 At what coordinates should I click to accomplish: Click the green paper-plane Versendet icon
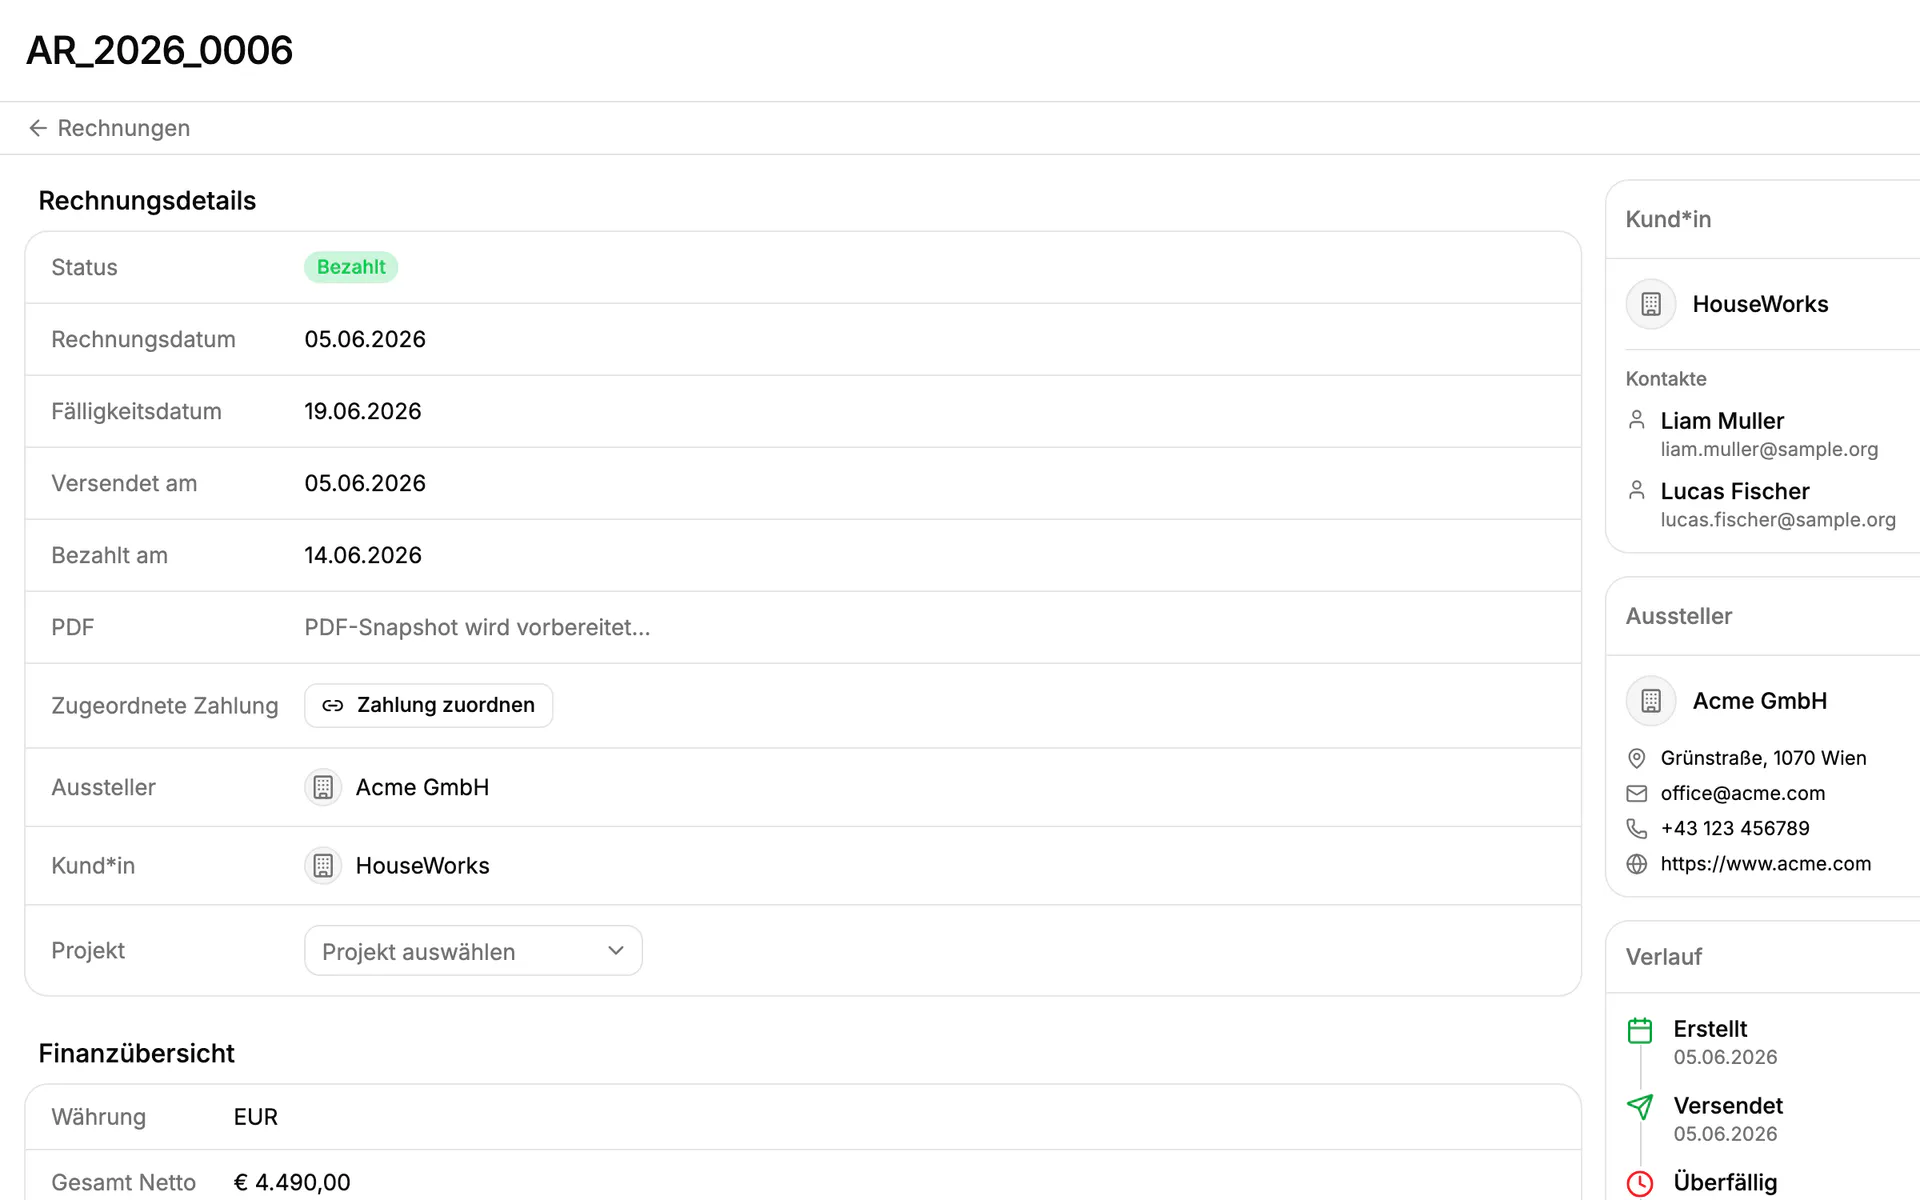pyautogui.click(x=1640, y=1107)
